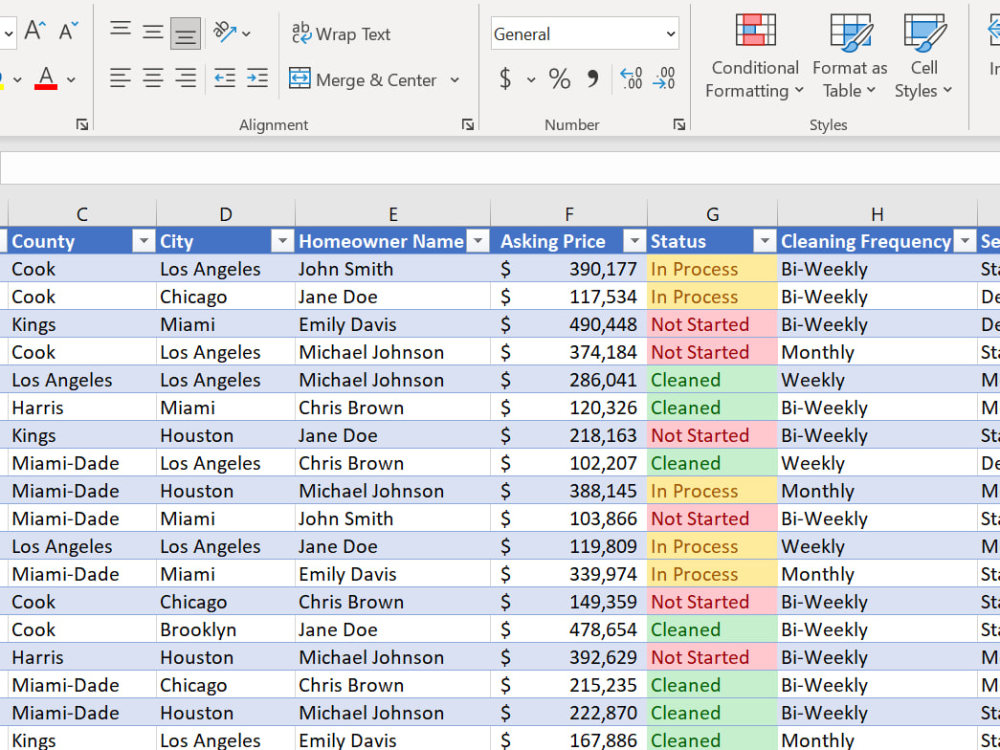Open the orientation dropdown arrow
Viewport: 1000px width, 750px height.
pyautogui.click(x=246, y=33)
